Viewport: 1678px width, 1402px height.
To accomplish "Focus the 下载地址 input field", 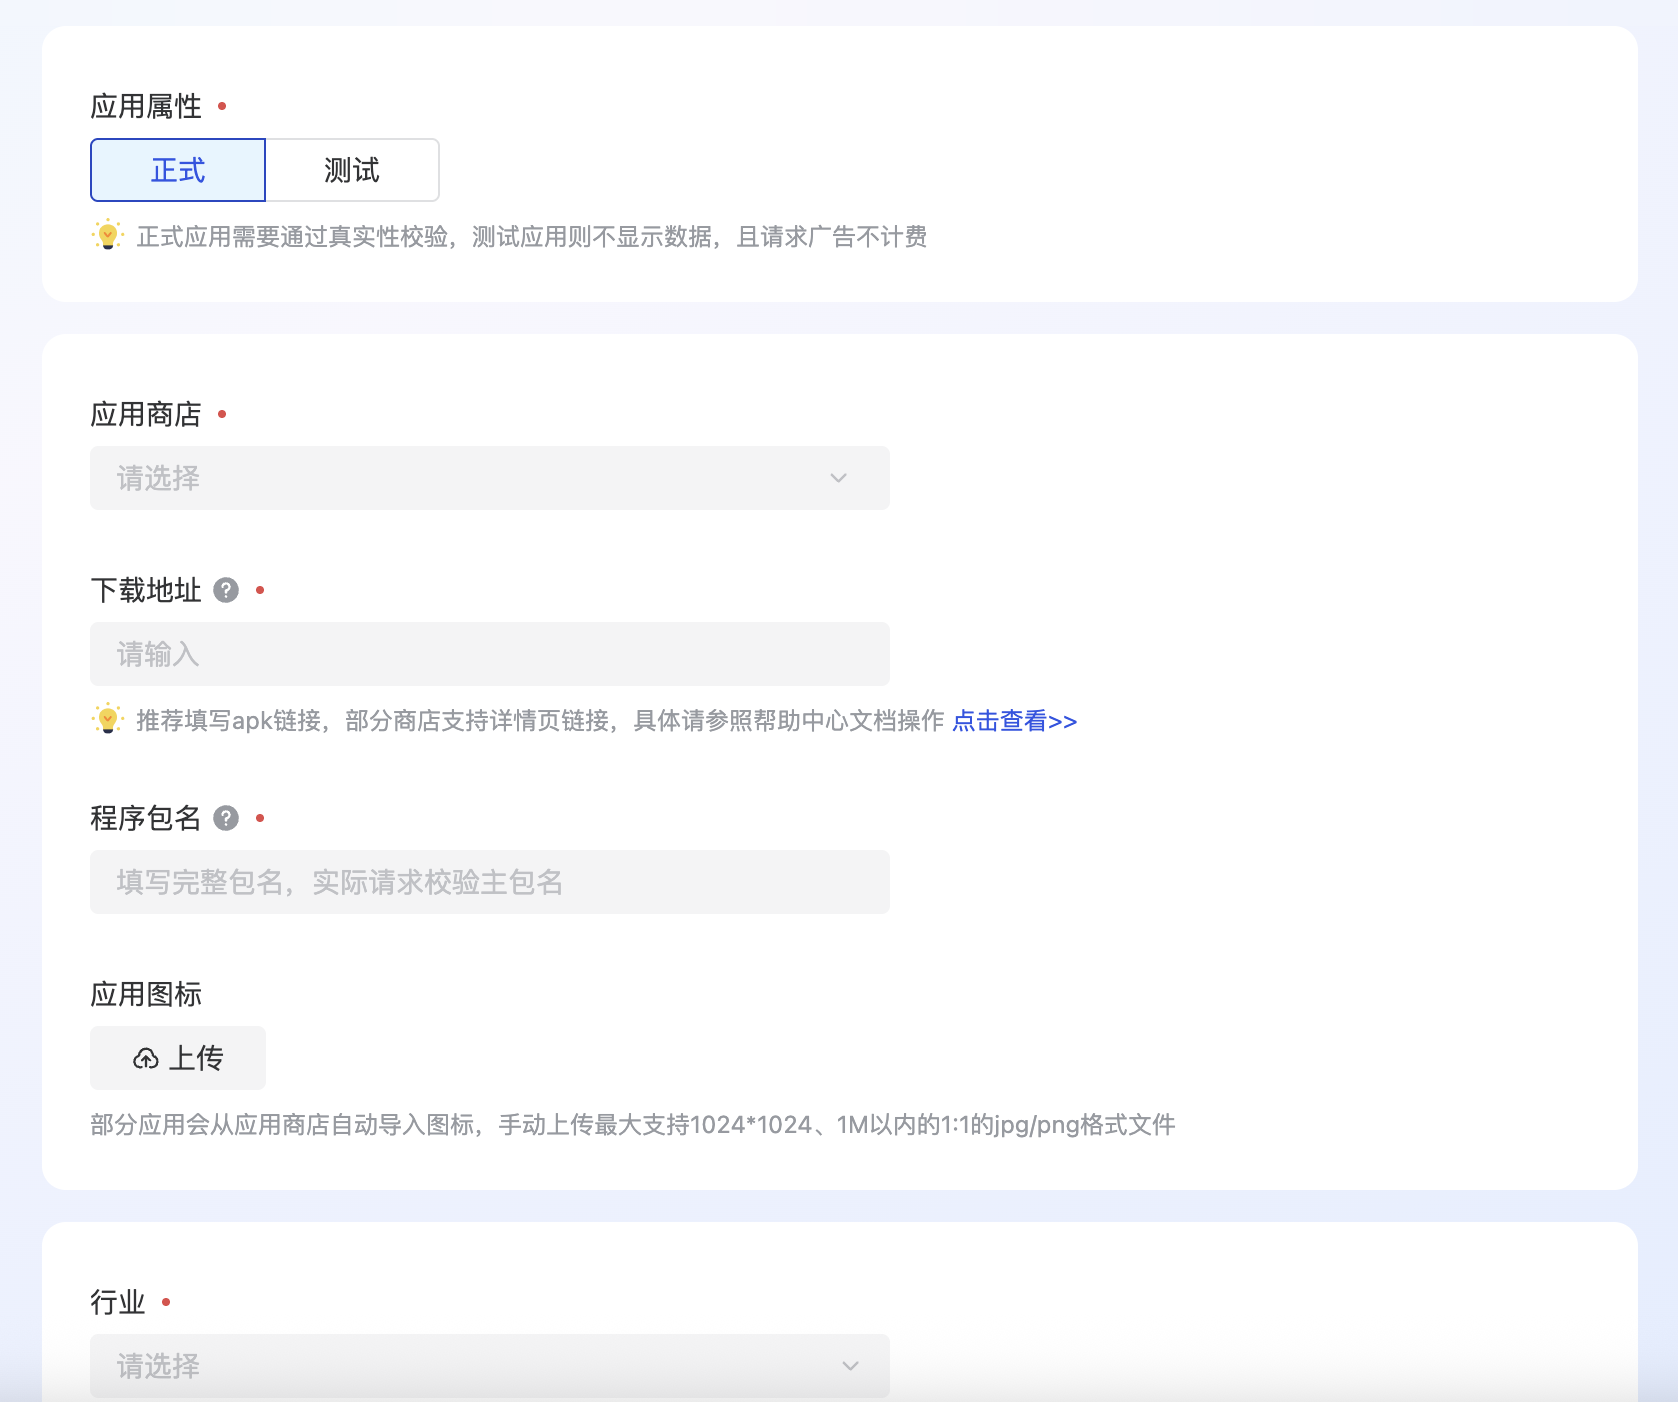I will point(489,654).
